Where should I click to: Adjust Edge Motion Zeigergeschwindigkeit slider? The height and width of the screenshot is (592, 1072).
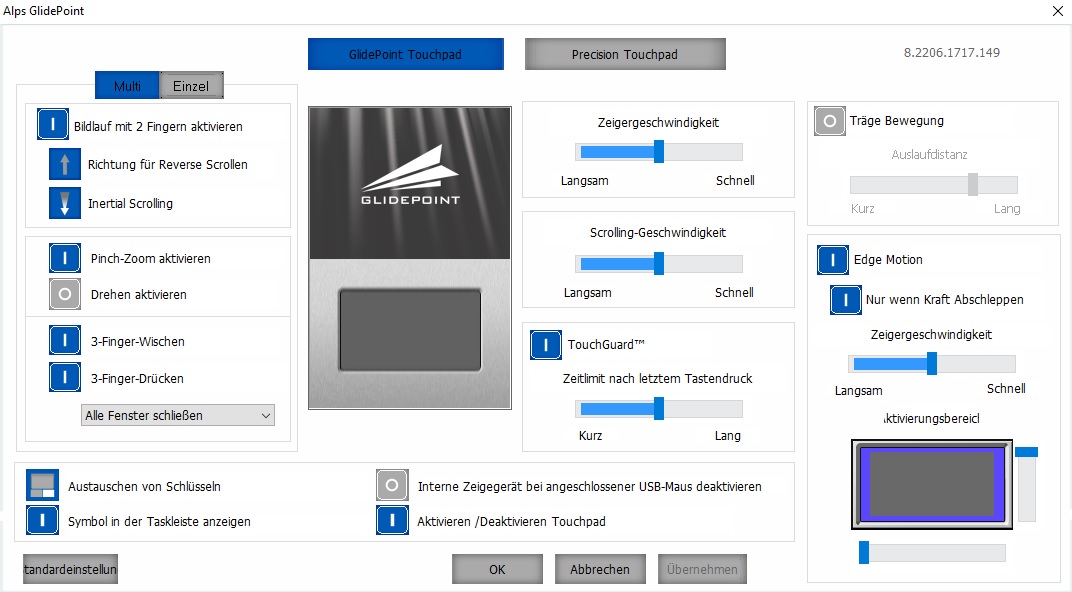[932, 364]
